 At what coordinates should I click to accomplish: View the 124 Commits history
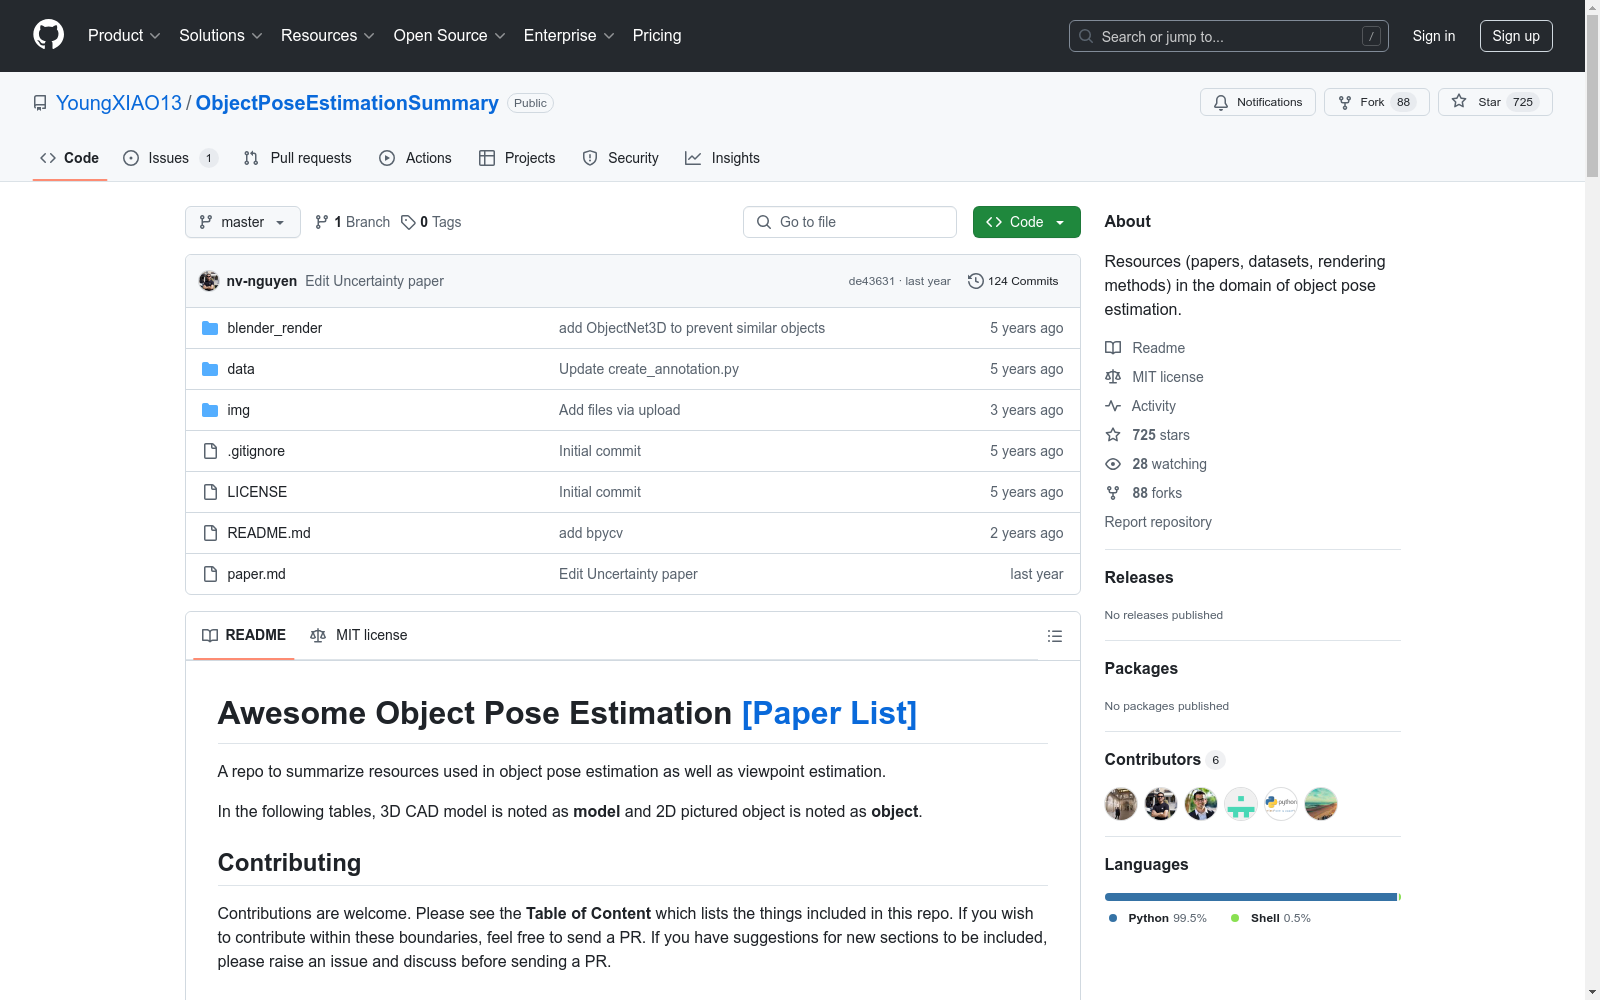coord(1013,281)
